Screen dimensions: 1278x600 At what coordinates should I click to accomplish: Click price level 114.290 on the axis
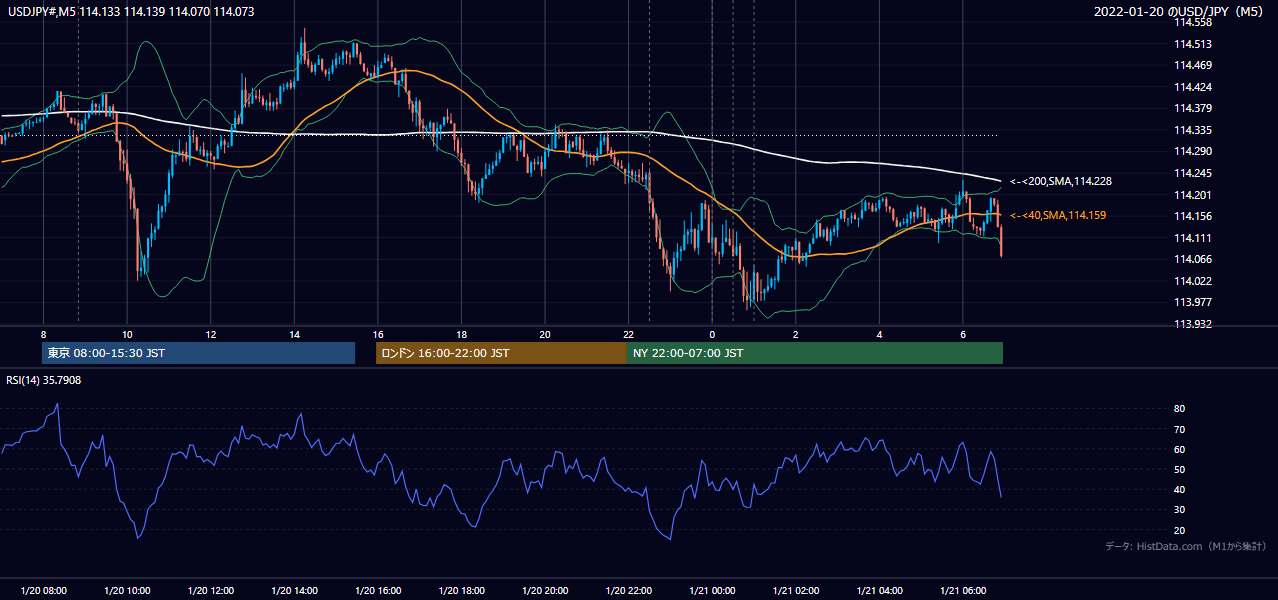(1193, 151)
